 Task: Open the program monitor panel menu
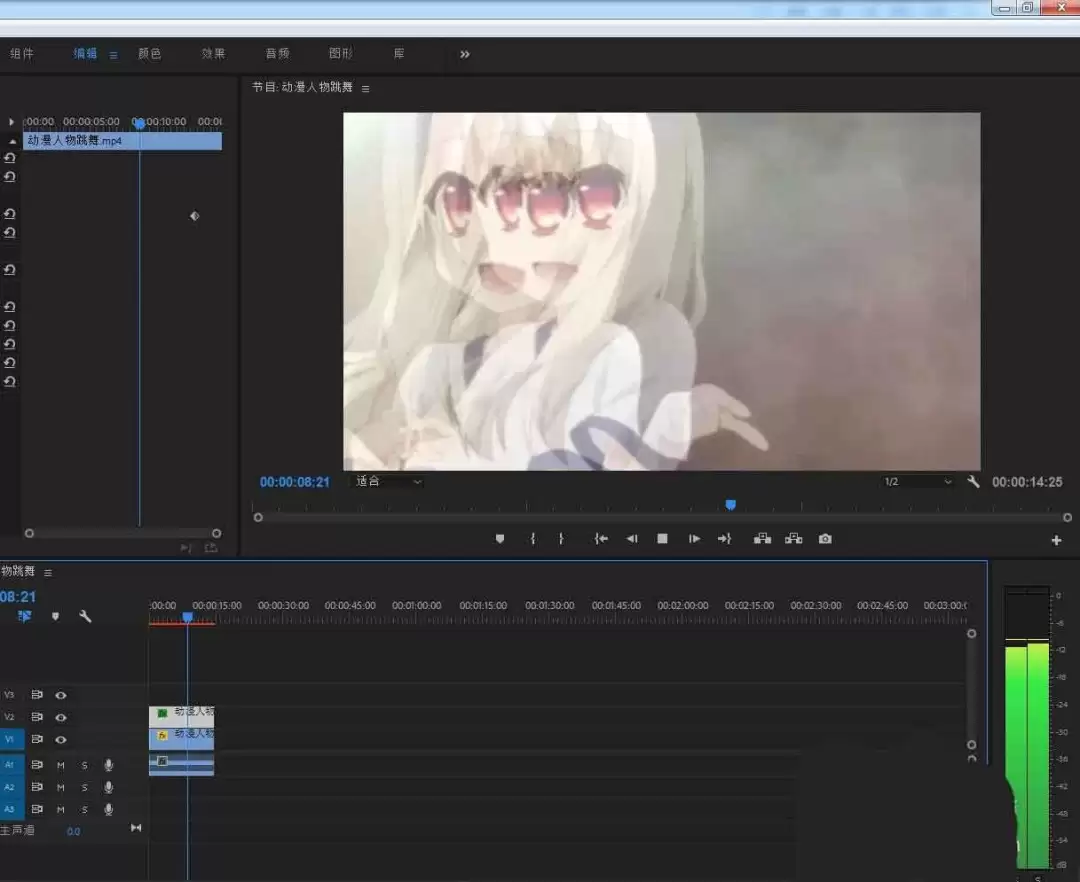point(366,89)
